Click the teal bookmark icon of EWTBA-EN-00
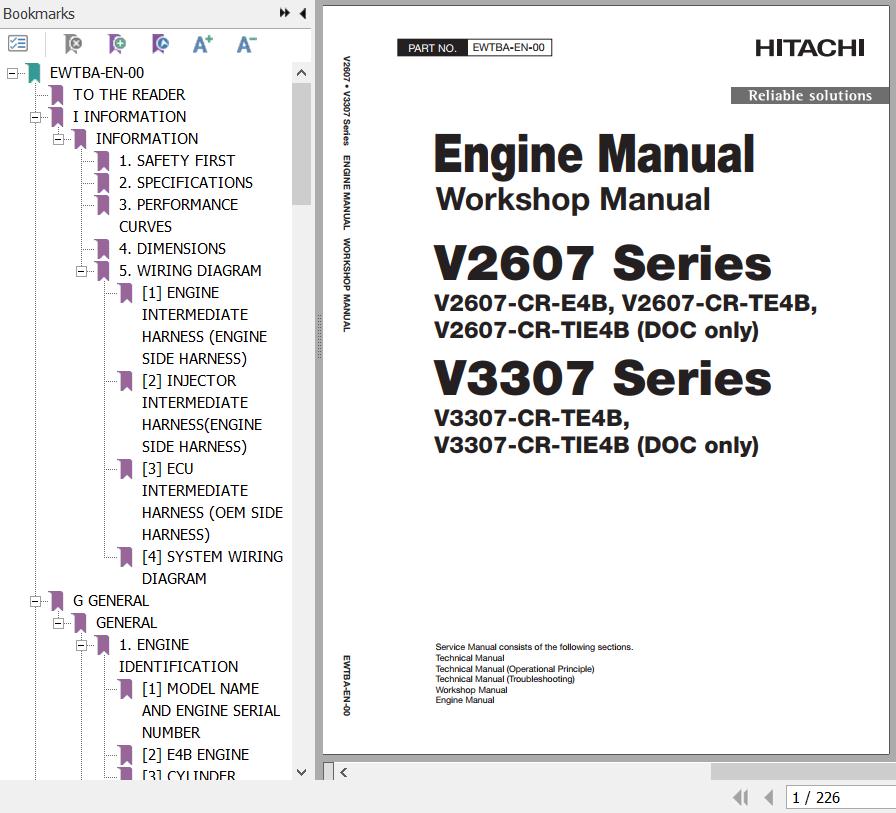Screen dimensions: 896x813 point(34,73)
